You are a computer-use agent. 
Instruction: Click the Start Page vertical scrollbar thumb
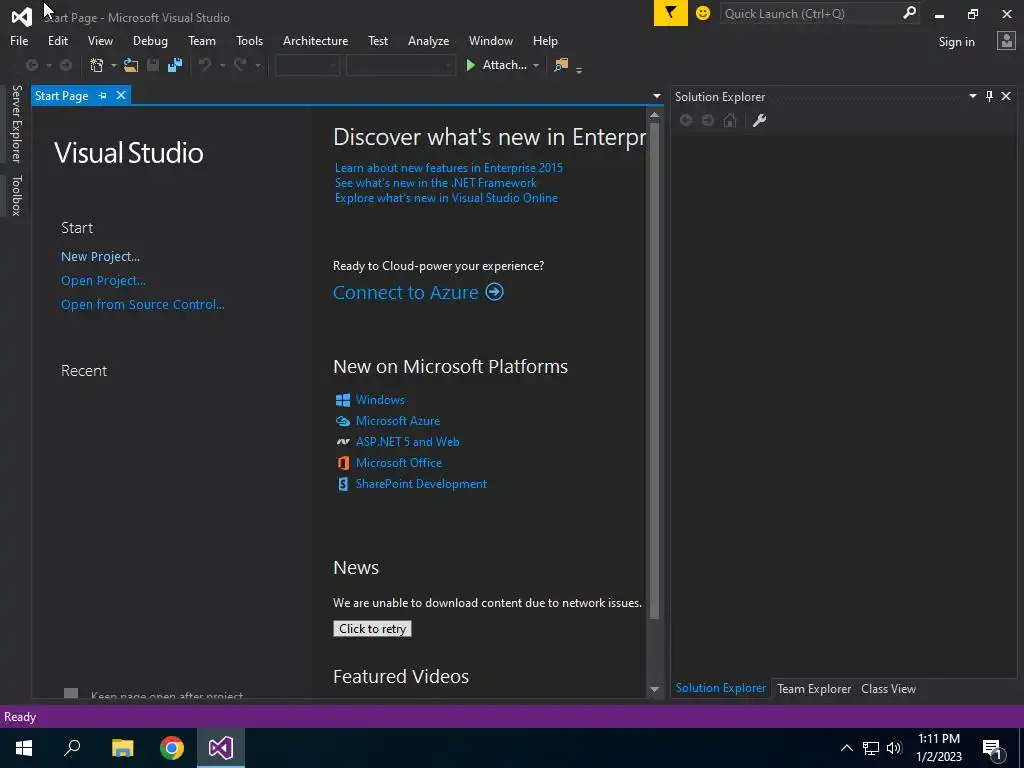pos(654,370)
